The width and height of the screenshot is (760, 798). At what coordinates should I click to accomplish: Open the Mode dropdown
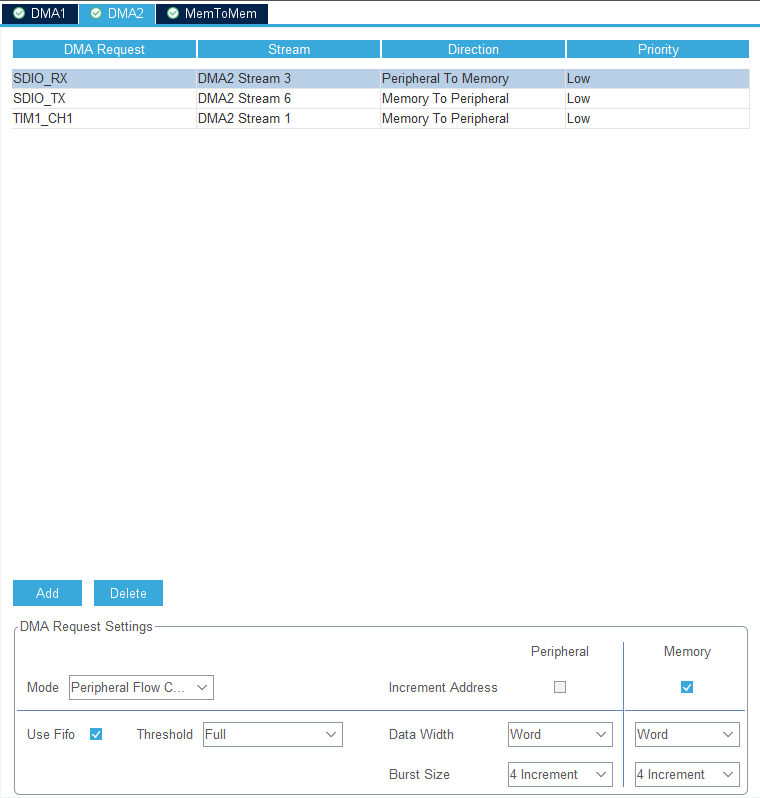[141, 688]
